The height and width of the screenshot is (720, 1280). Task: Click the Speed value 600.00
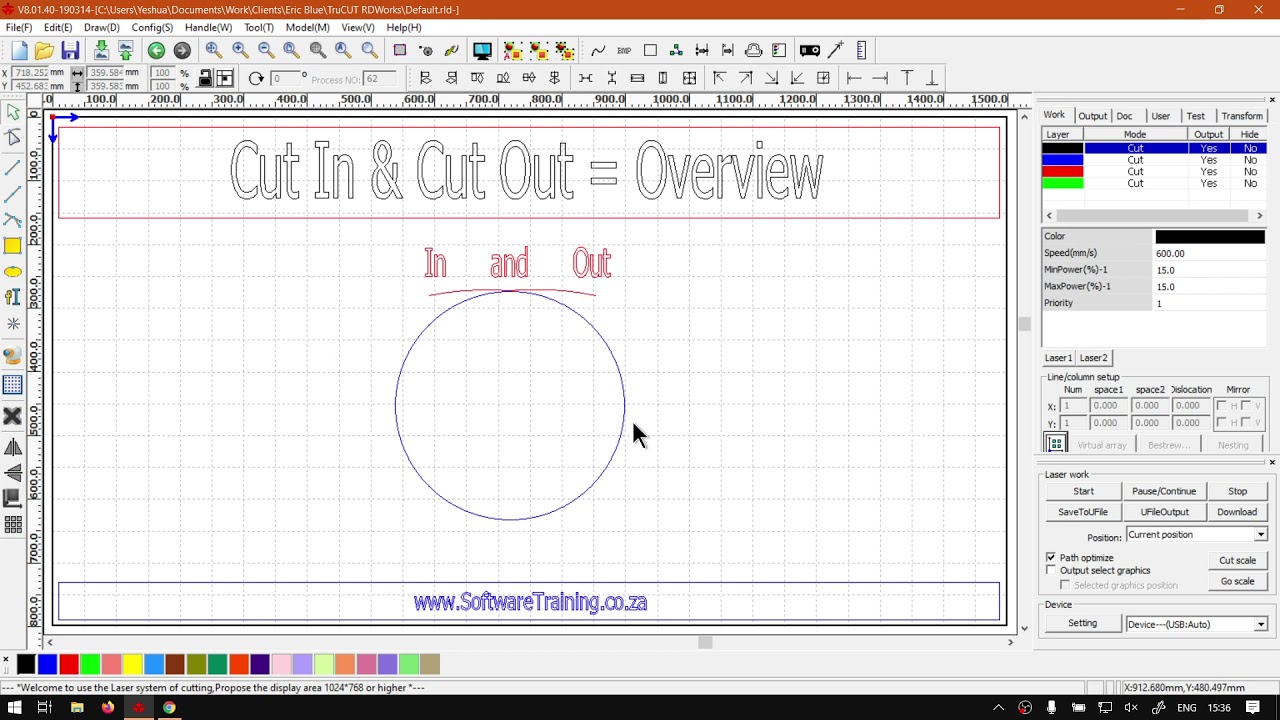pyautogui.click(x=1210, y=254)
